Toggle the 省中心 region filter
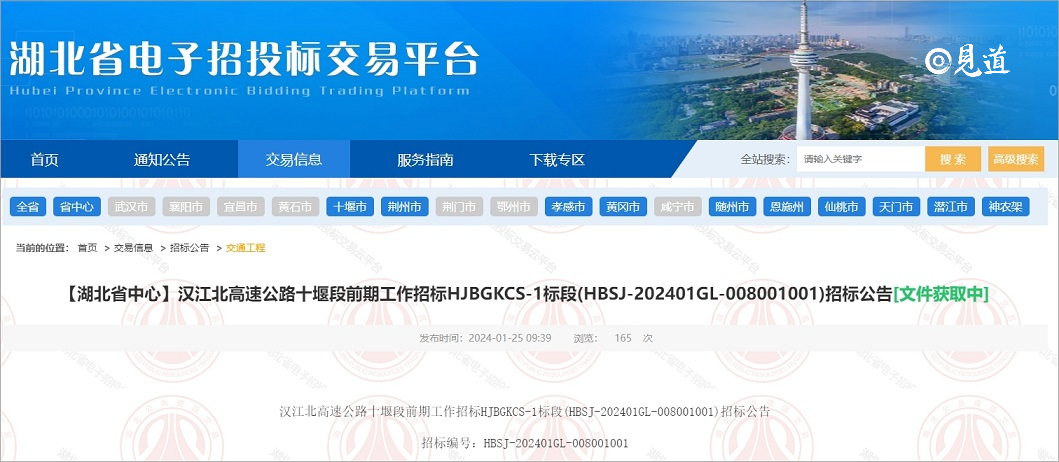Screen dimensions: 1059x462 point(76,207)
